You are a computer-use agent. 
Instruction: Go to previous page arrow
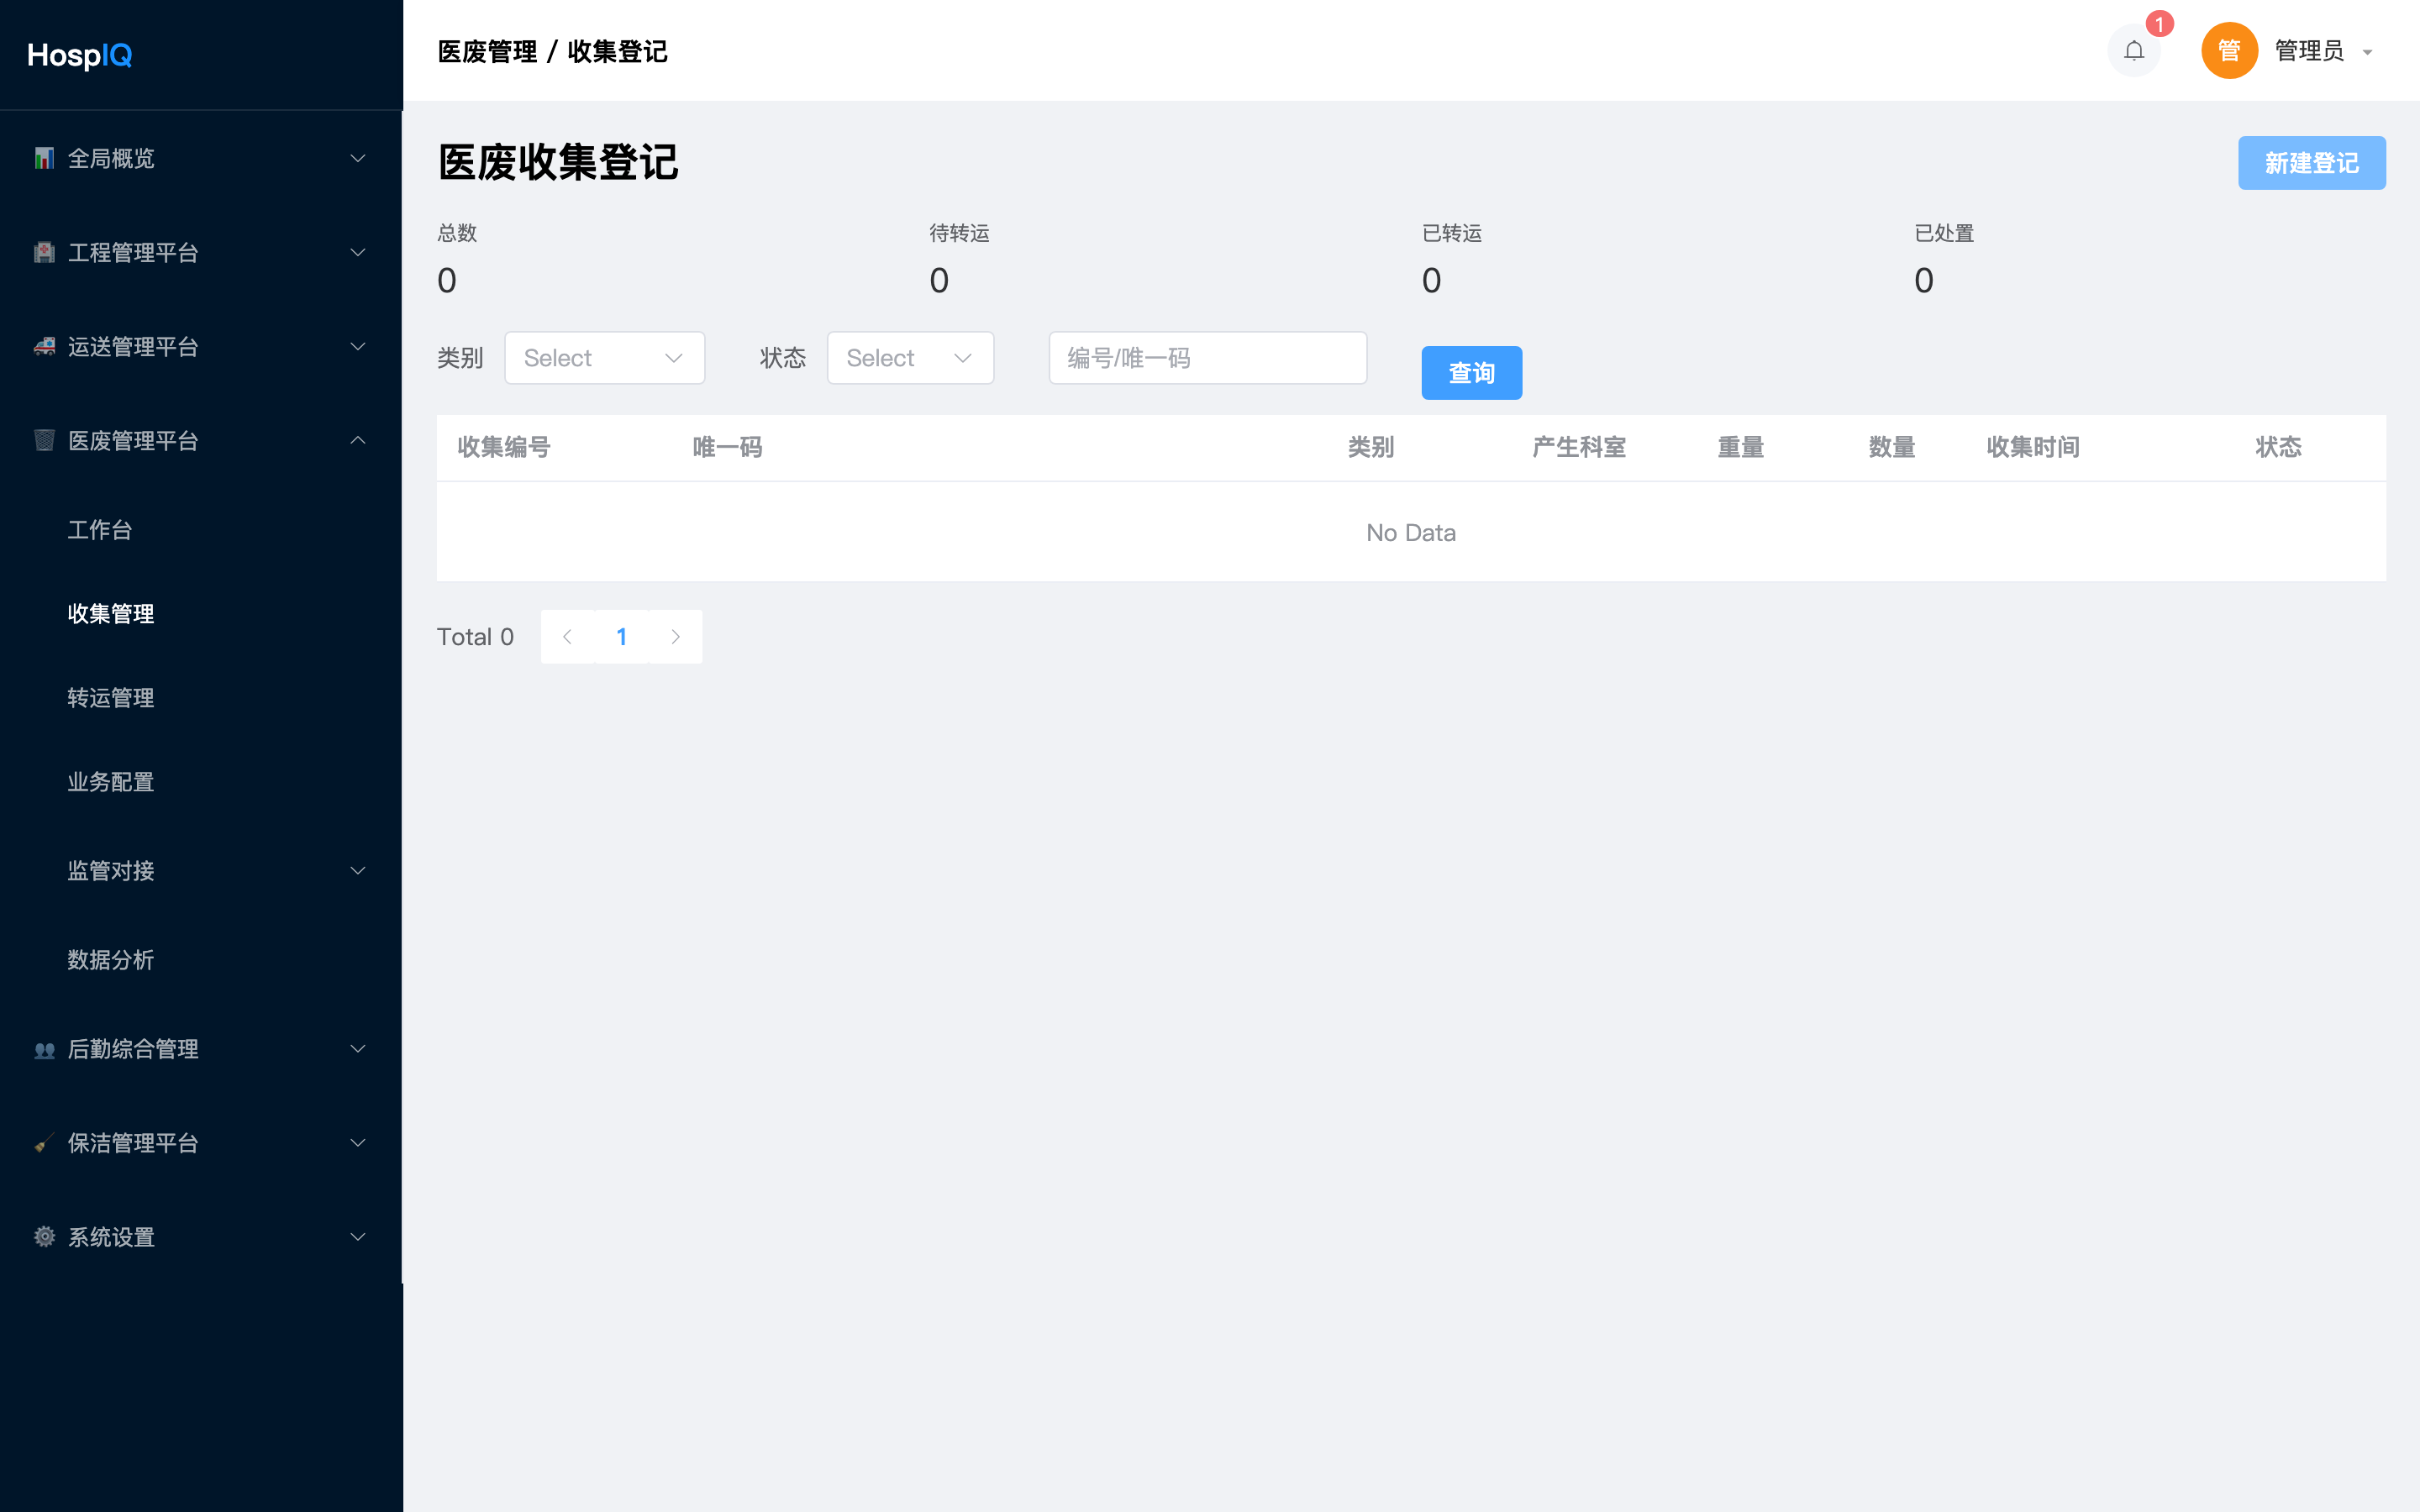pyautogui.click(x=567, y=637)
